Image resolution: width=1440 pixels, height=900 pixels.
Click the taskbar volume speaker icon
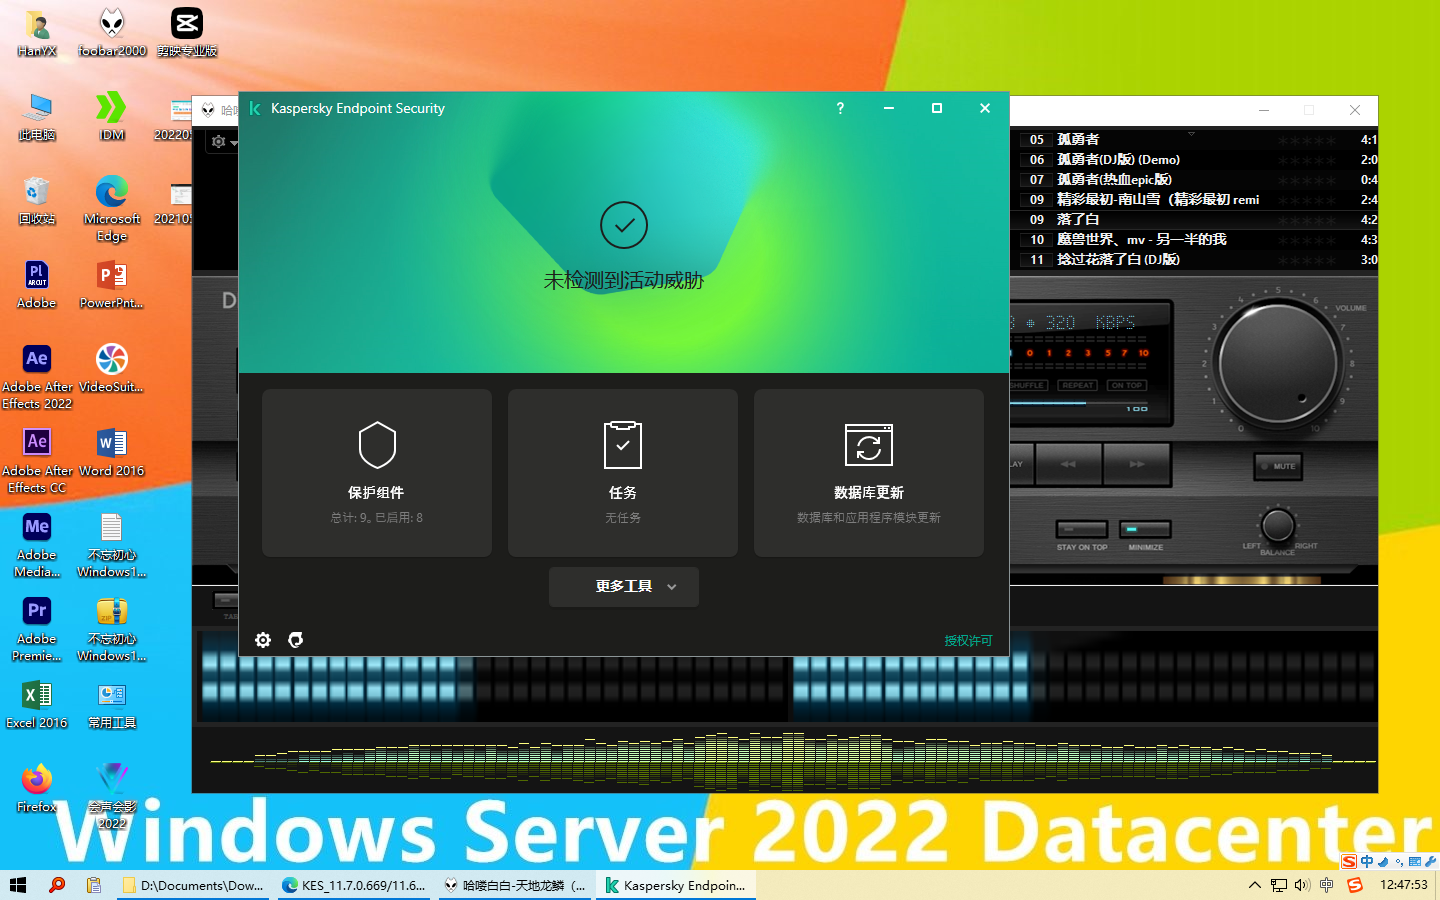click(1302, 885)
